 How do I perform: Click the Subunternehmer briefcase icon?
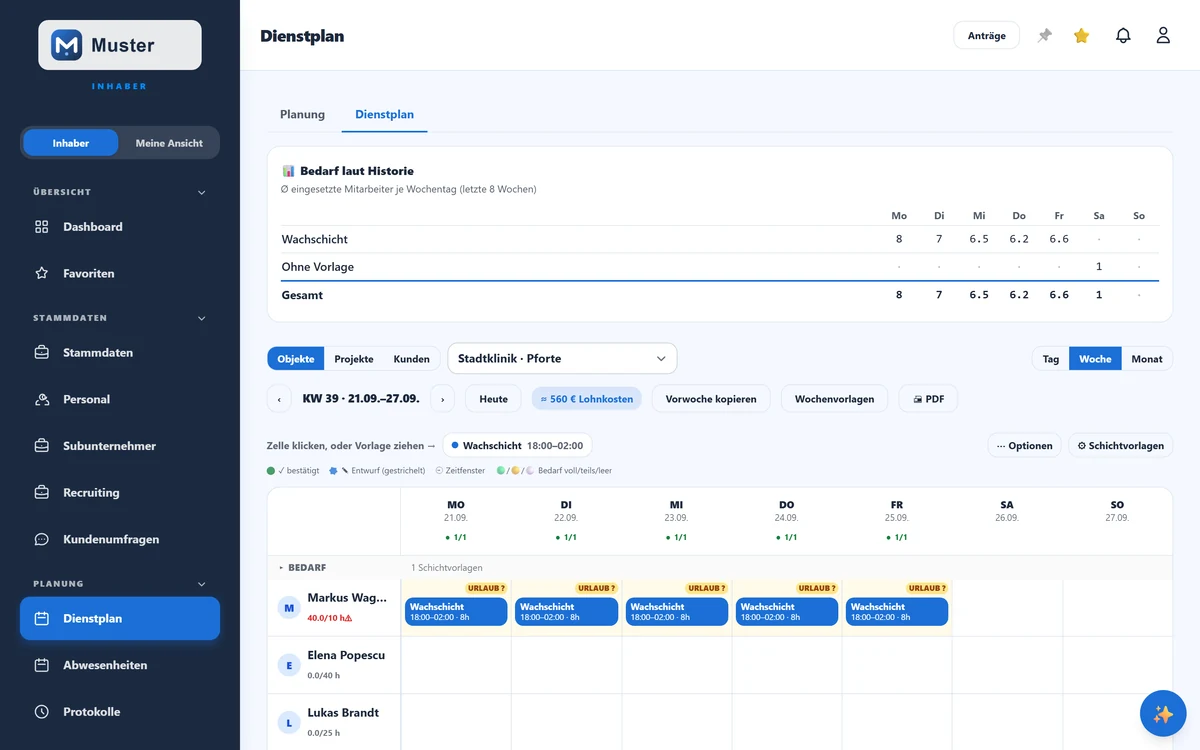click(x=42, y=446)
